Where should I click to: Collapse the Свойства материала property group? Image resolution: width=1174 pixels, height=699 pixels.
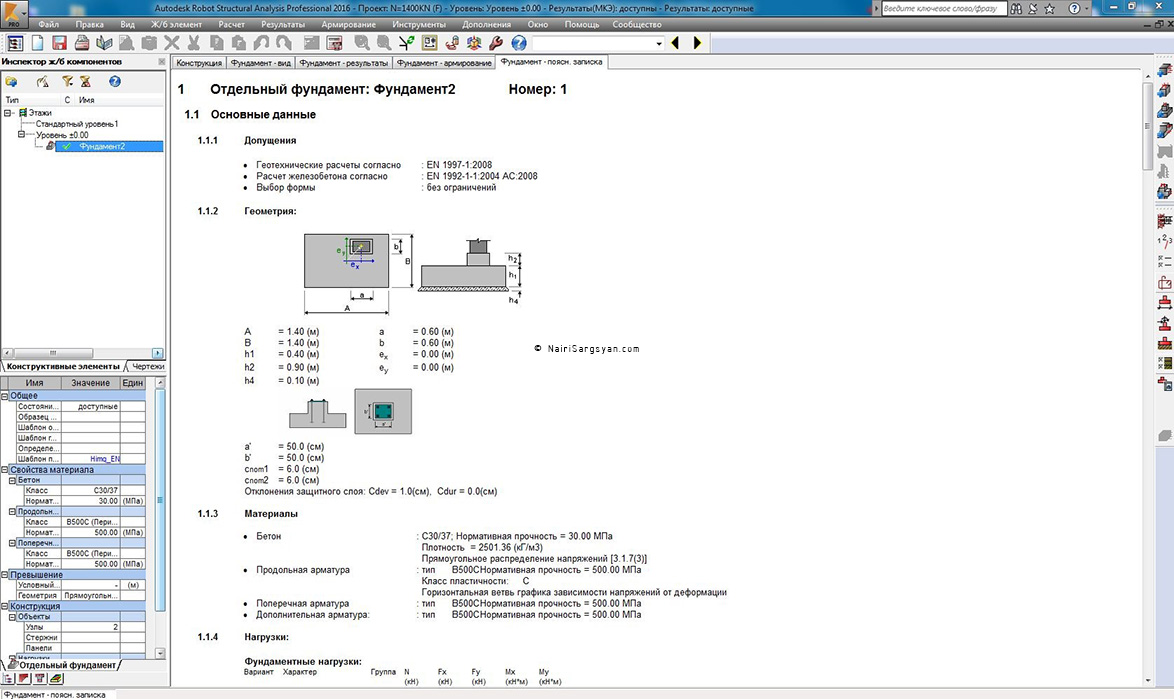coord(4,470)
